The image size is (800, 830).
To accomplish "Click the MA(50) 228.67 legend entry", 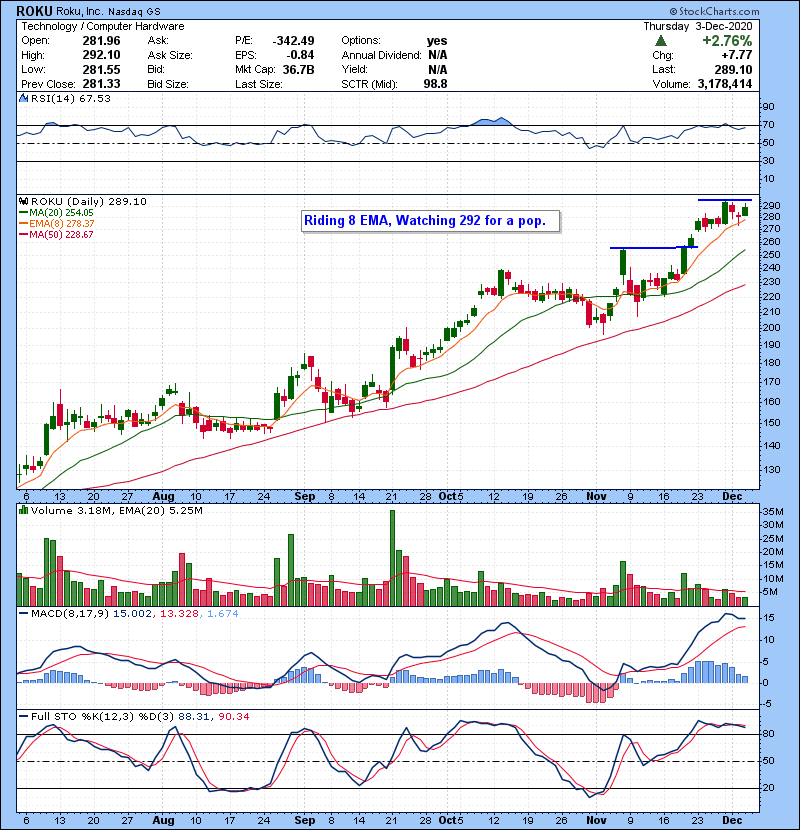I will click(x=56, y=234).
